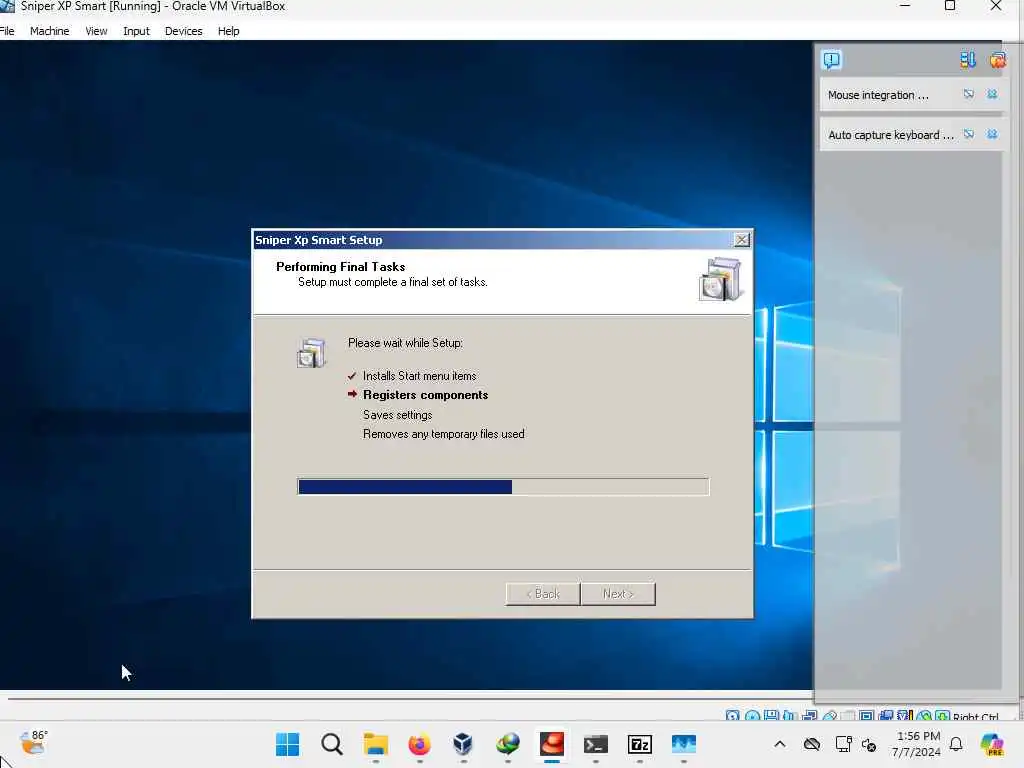The height and width of the screenshot is (768, 1024).
Task: Open 7-Zip from taskbar
Action: 639,744
